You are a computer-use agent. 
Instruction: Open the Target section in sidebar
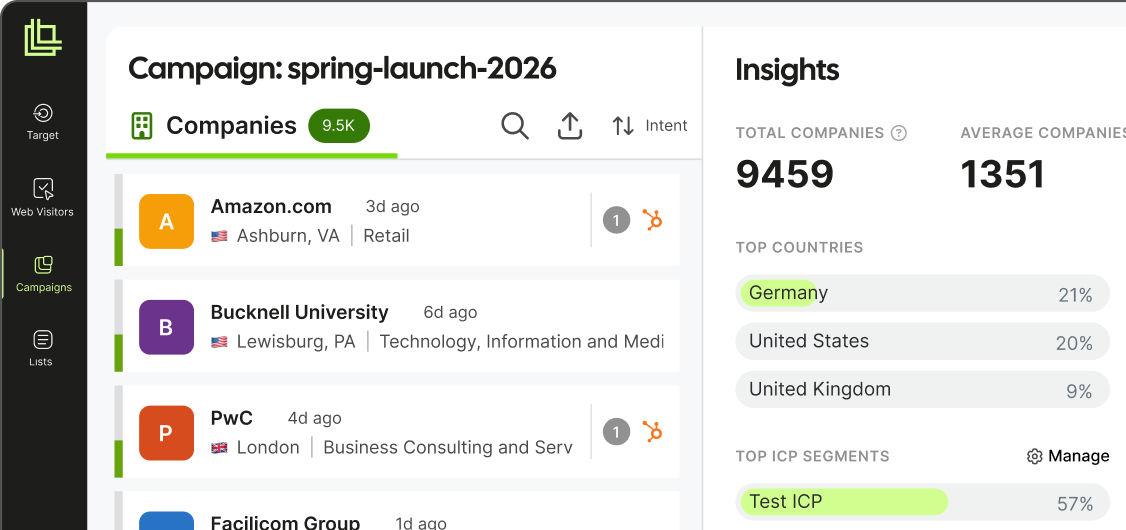(43, 121)
